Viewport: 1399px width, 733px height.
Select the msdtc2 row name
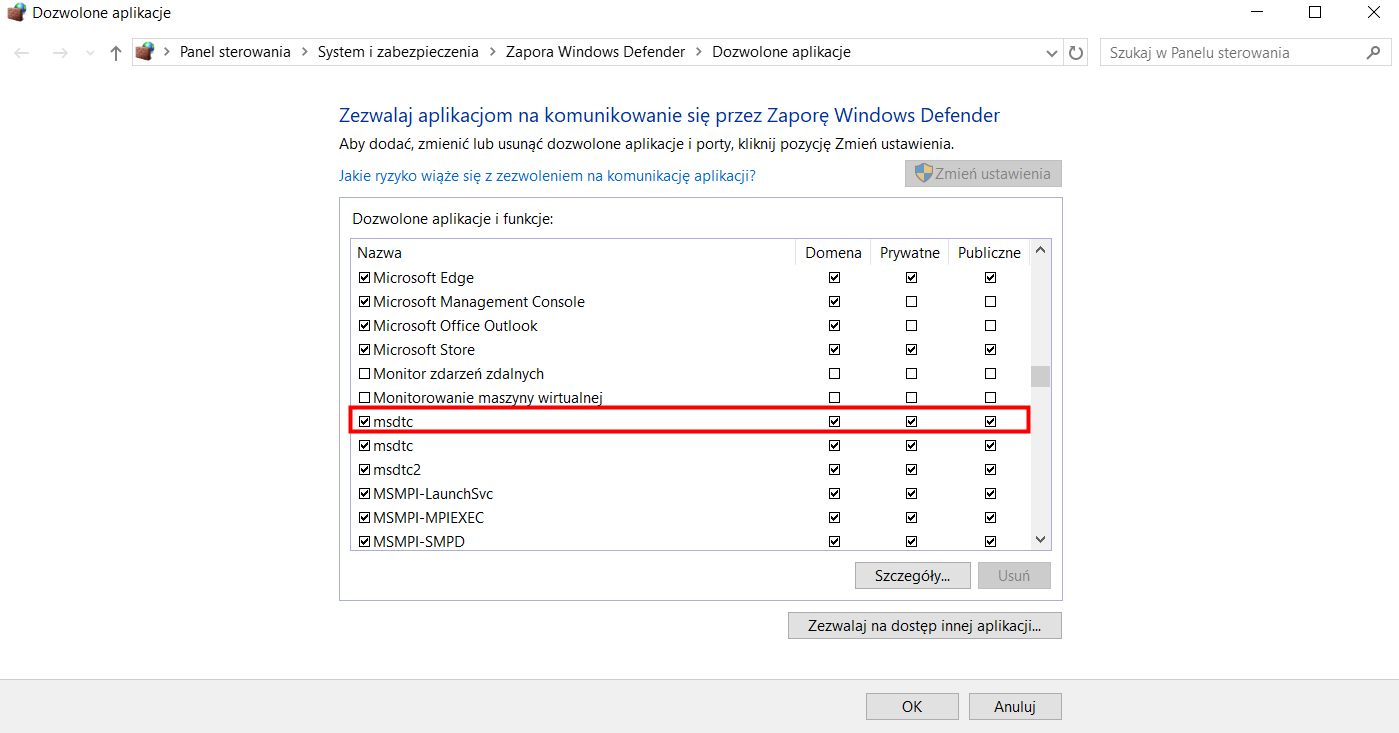pyautogui.click(x=397, y=470)
